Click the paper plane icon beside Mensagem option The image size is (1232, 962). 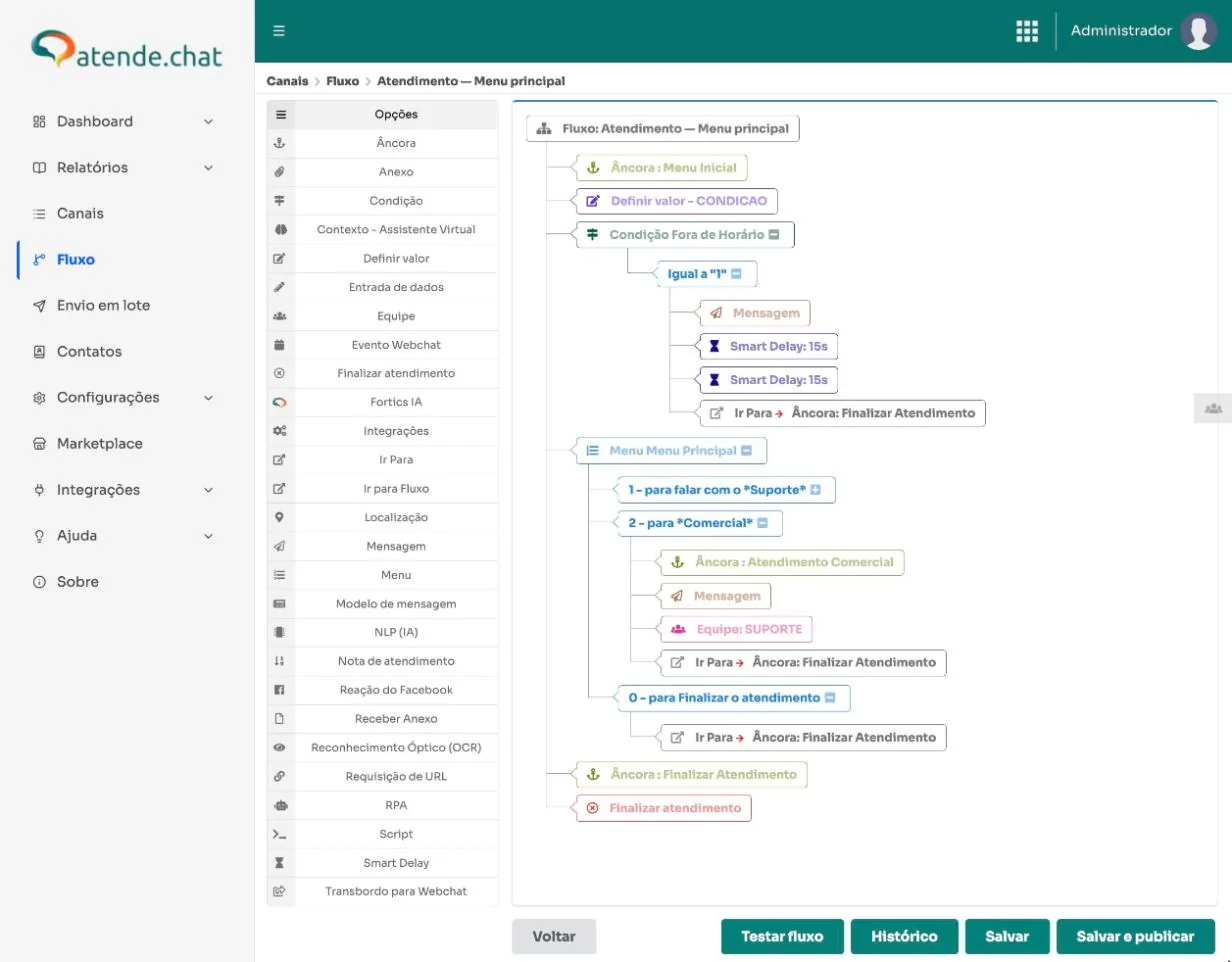280,546
